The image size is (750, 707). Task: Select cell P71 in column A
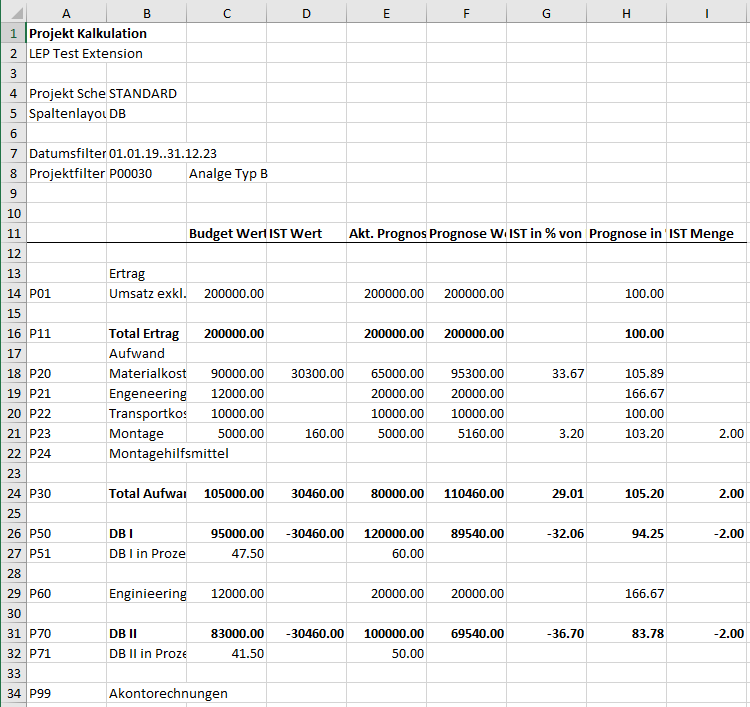pos(66,653)
